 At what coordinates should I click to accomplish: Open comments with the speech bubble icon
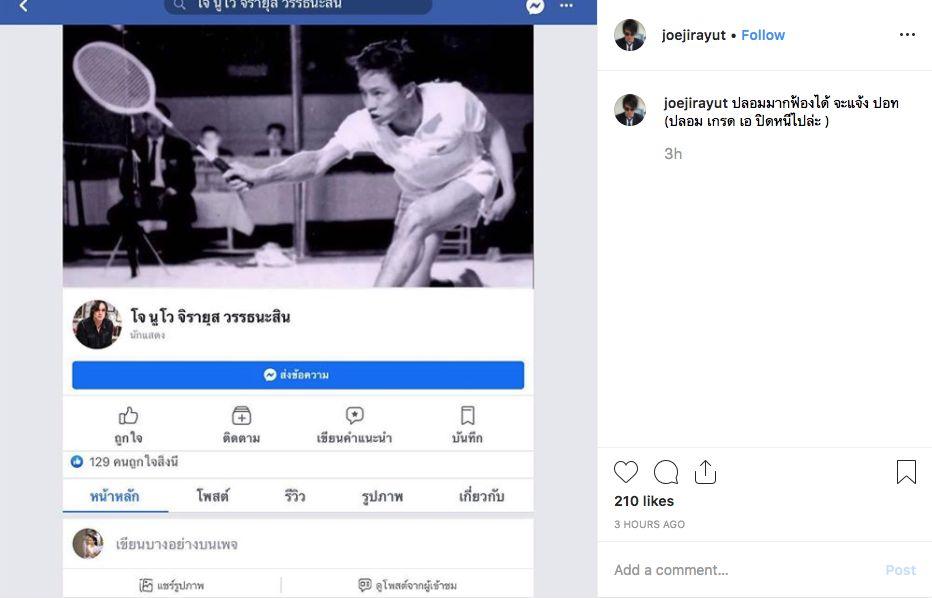click(x=666, y=472)
